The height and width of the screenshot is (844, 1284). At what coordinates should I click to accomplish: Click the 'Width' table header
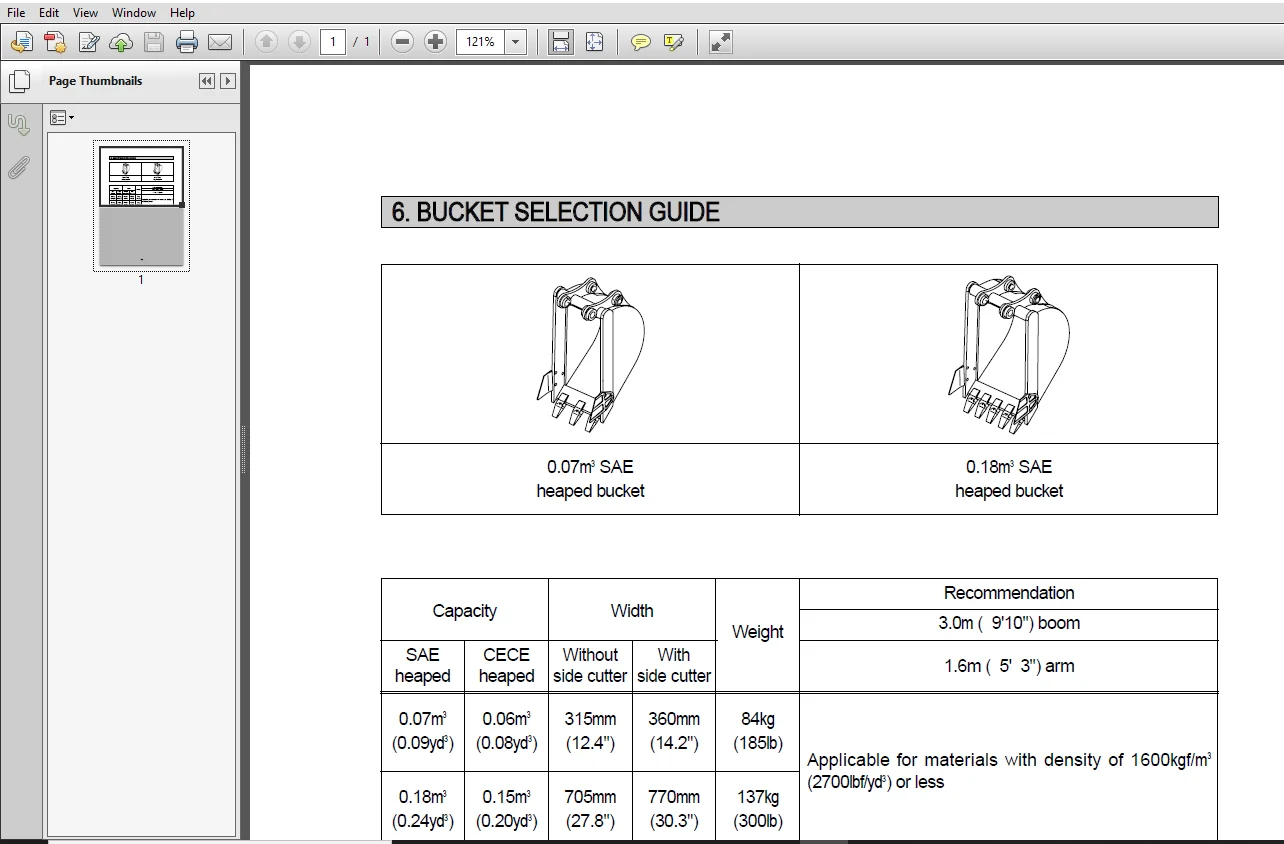632,610
